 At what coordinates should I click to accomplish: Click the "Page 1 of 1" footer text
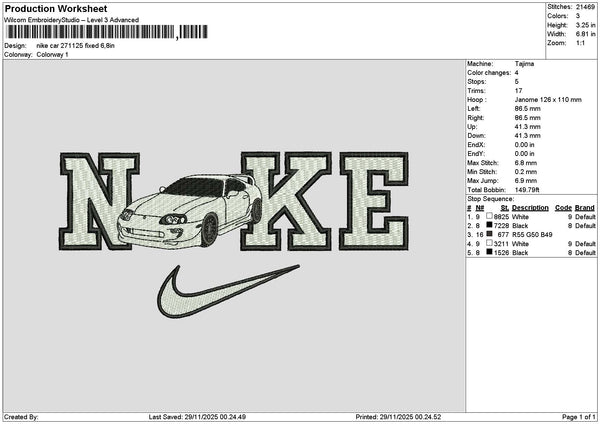coord(579,417)
